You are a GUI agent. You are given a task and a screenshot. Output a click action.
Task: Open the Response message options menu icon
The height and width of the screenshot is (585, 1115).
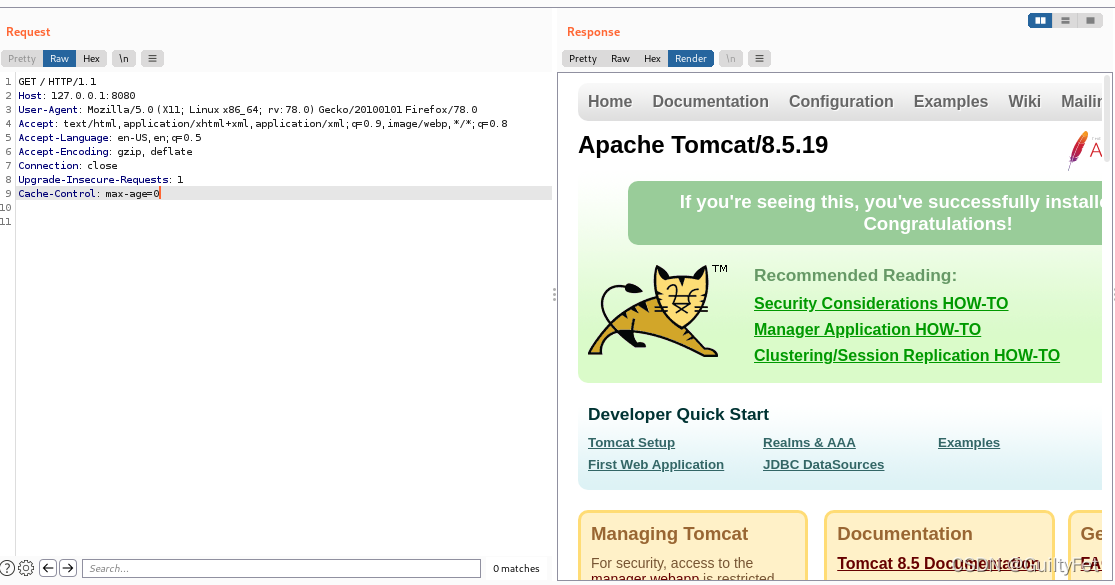point(759,58)
